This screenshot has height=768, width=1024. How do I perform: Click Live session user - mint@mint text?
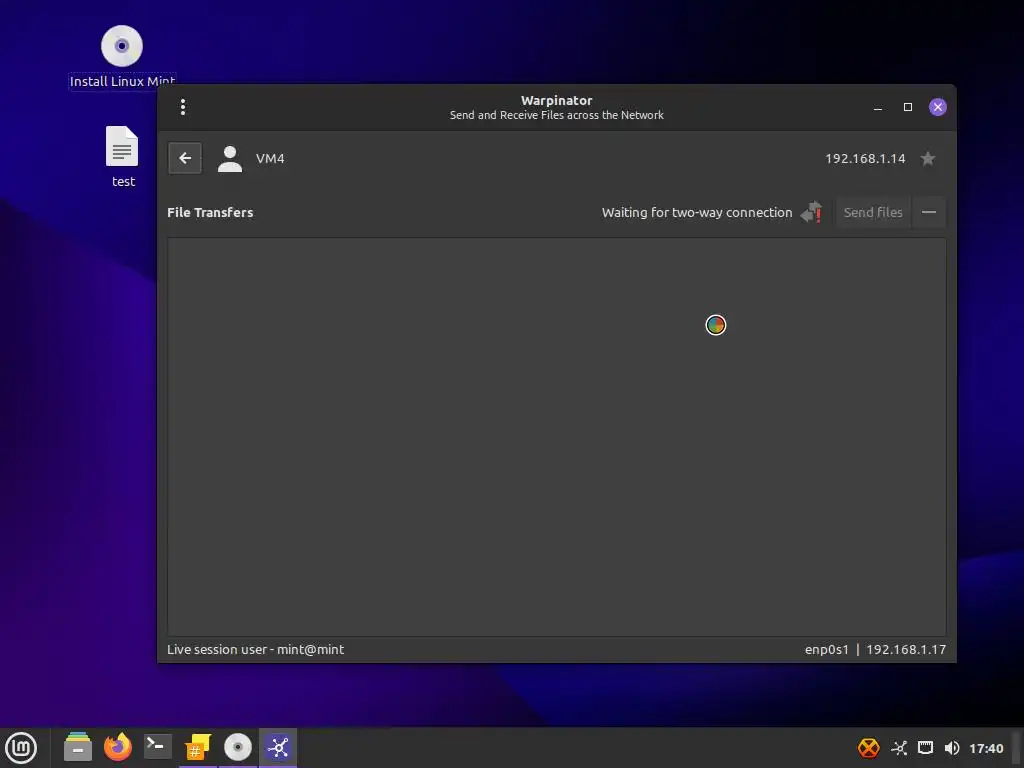pyautogui.click(x=255, y=650)
